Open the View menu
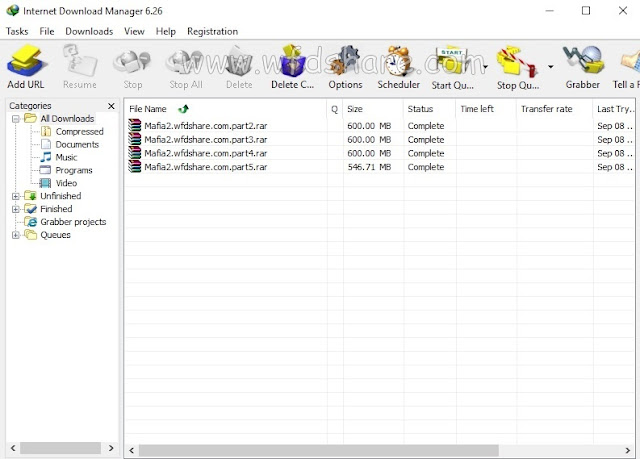The width and height of the screenshot is (640, 459). pos(134,31)
